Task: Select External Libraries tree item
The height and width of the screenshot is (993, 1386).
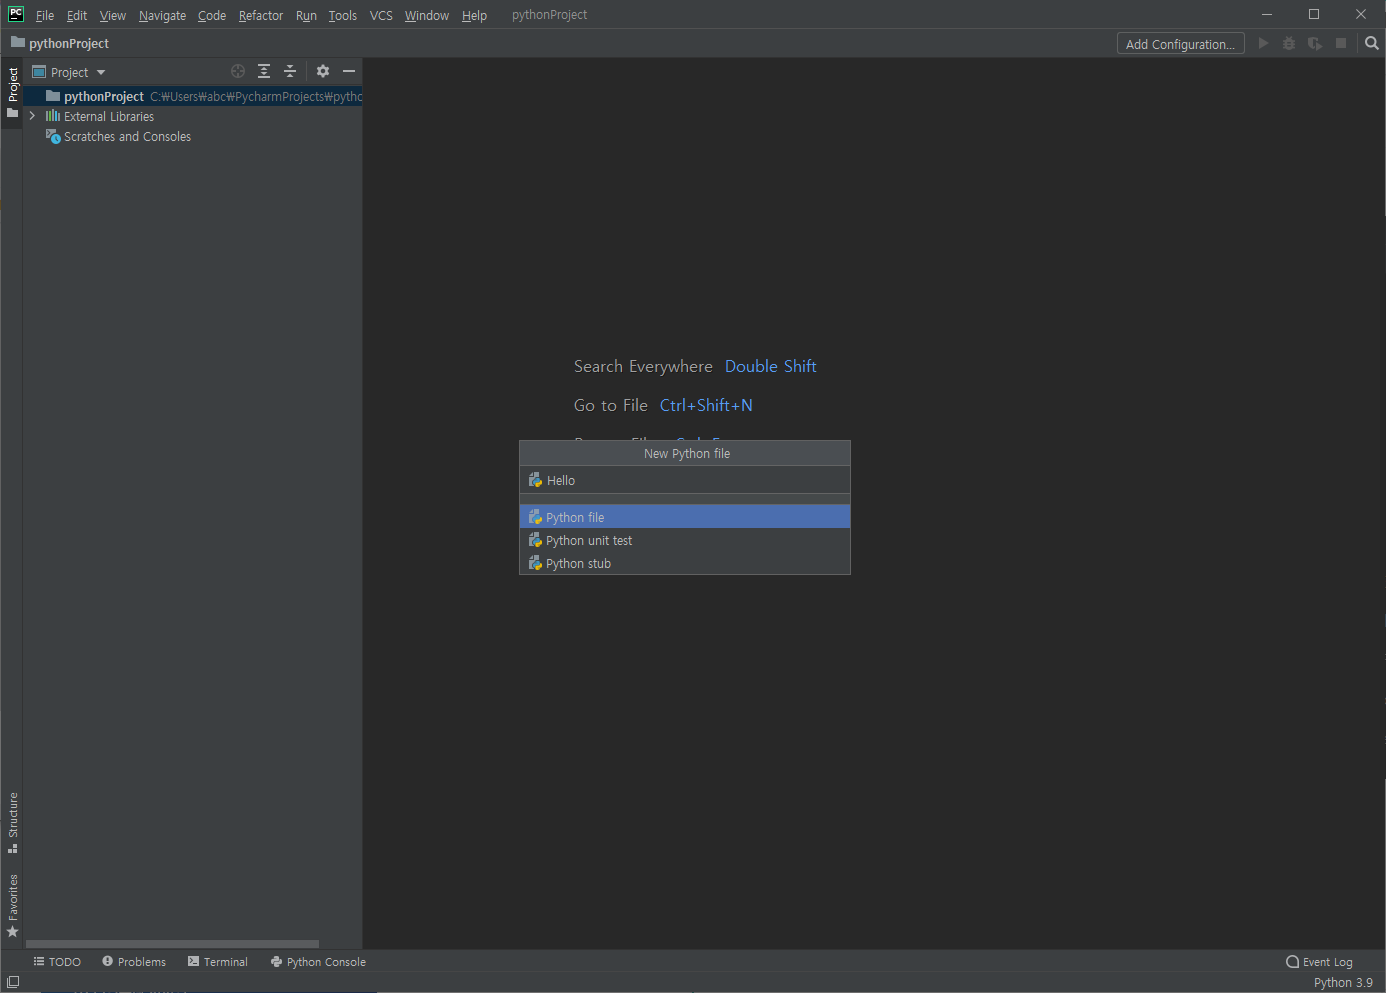Action: pos(100,116)
